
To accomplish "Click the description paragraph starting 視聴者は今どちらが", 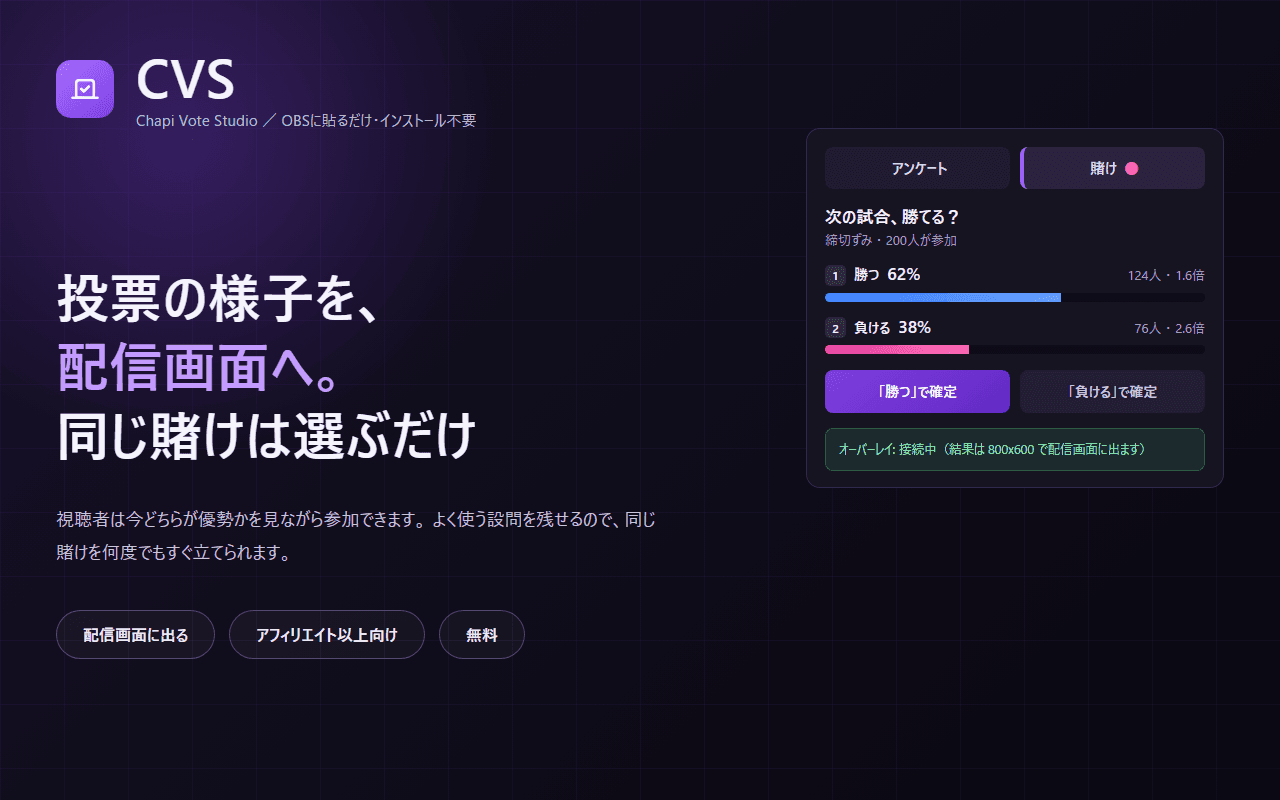I will click(x=356, y=536).
